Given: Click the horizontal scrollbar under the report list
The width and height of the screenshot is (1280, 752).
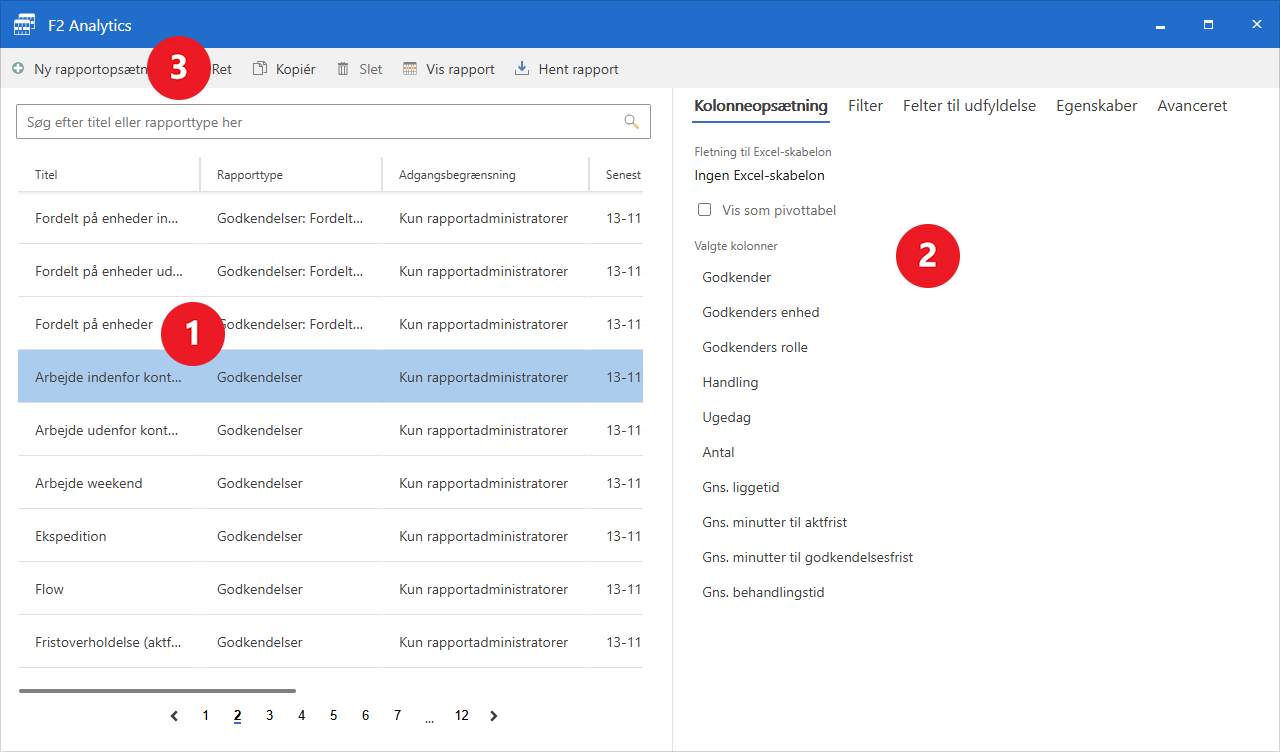Looking at the screenshot, I should coord(157,690).
